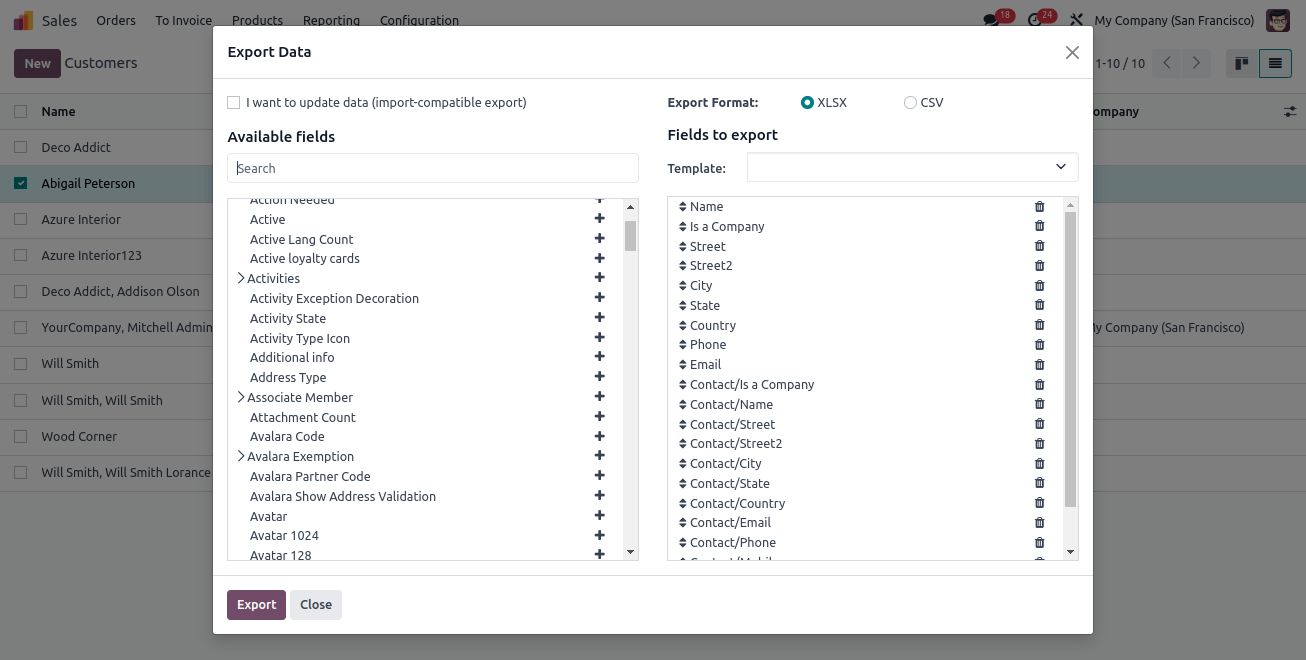The height and width of the screenshot is (660, 1306).
Task: Expand the Avalara Exemption field group
Action: 241,456
